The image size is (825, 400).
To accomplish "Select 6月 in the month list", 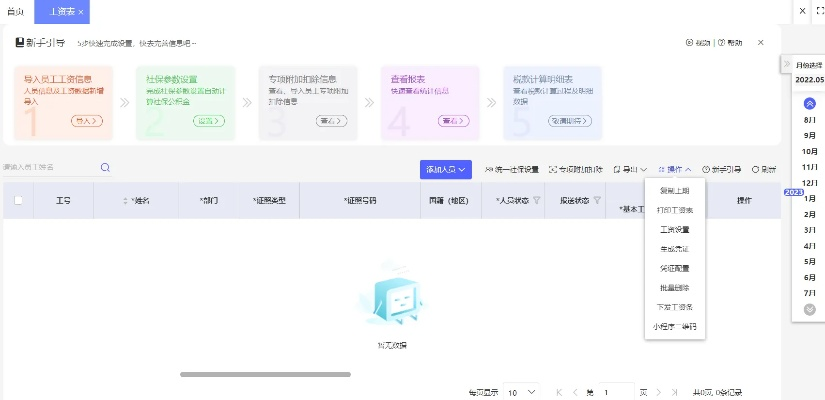I will [x=810, y=278].
